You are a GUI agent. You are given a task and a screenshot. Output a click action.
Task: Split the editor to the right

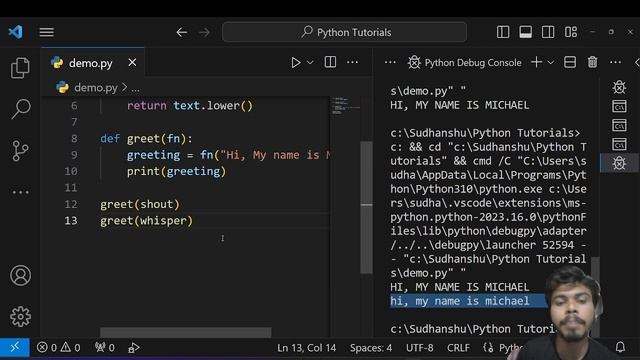coord(330,62)
